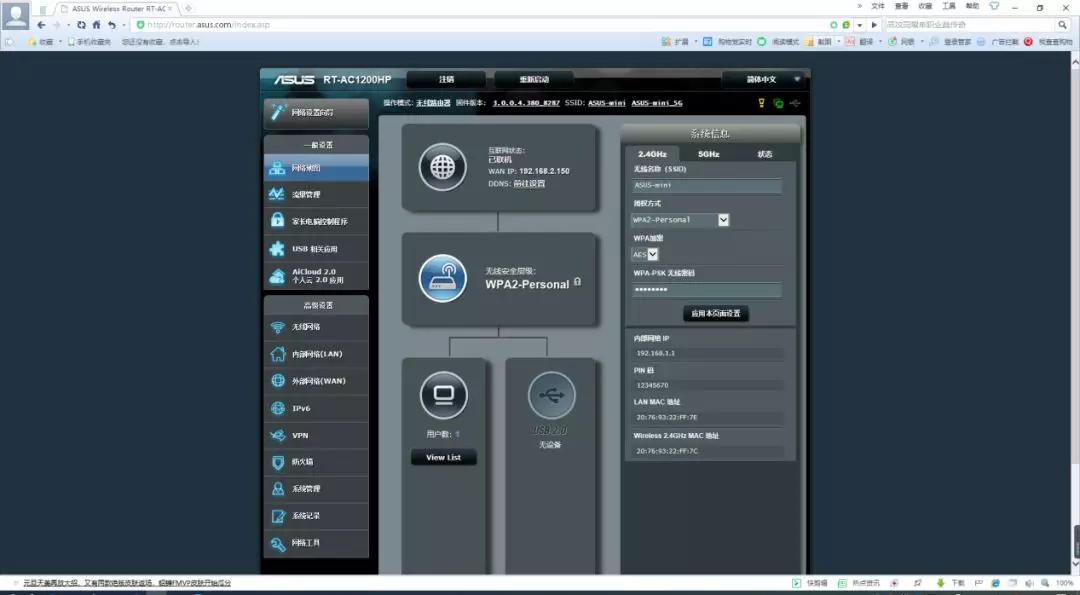Click SSID link ASUS-mini in header
The image size is (1080, 595).
point(607,103)
